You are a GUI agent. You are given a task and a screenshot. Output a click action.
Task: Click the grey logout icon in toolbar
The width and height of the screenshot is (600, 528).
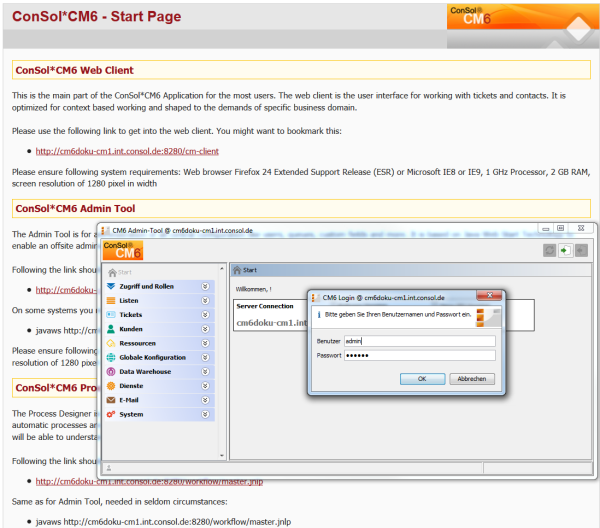(x=581, y=251)
